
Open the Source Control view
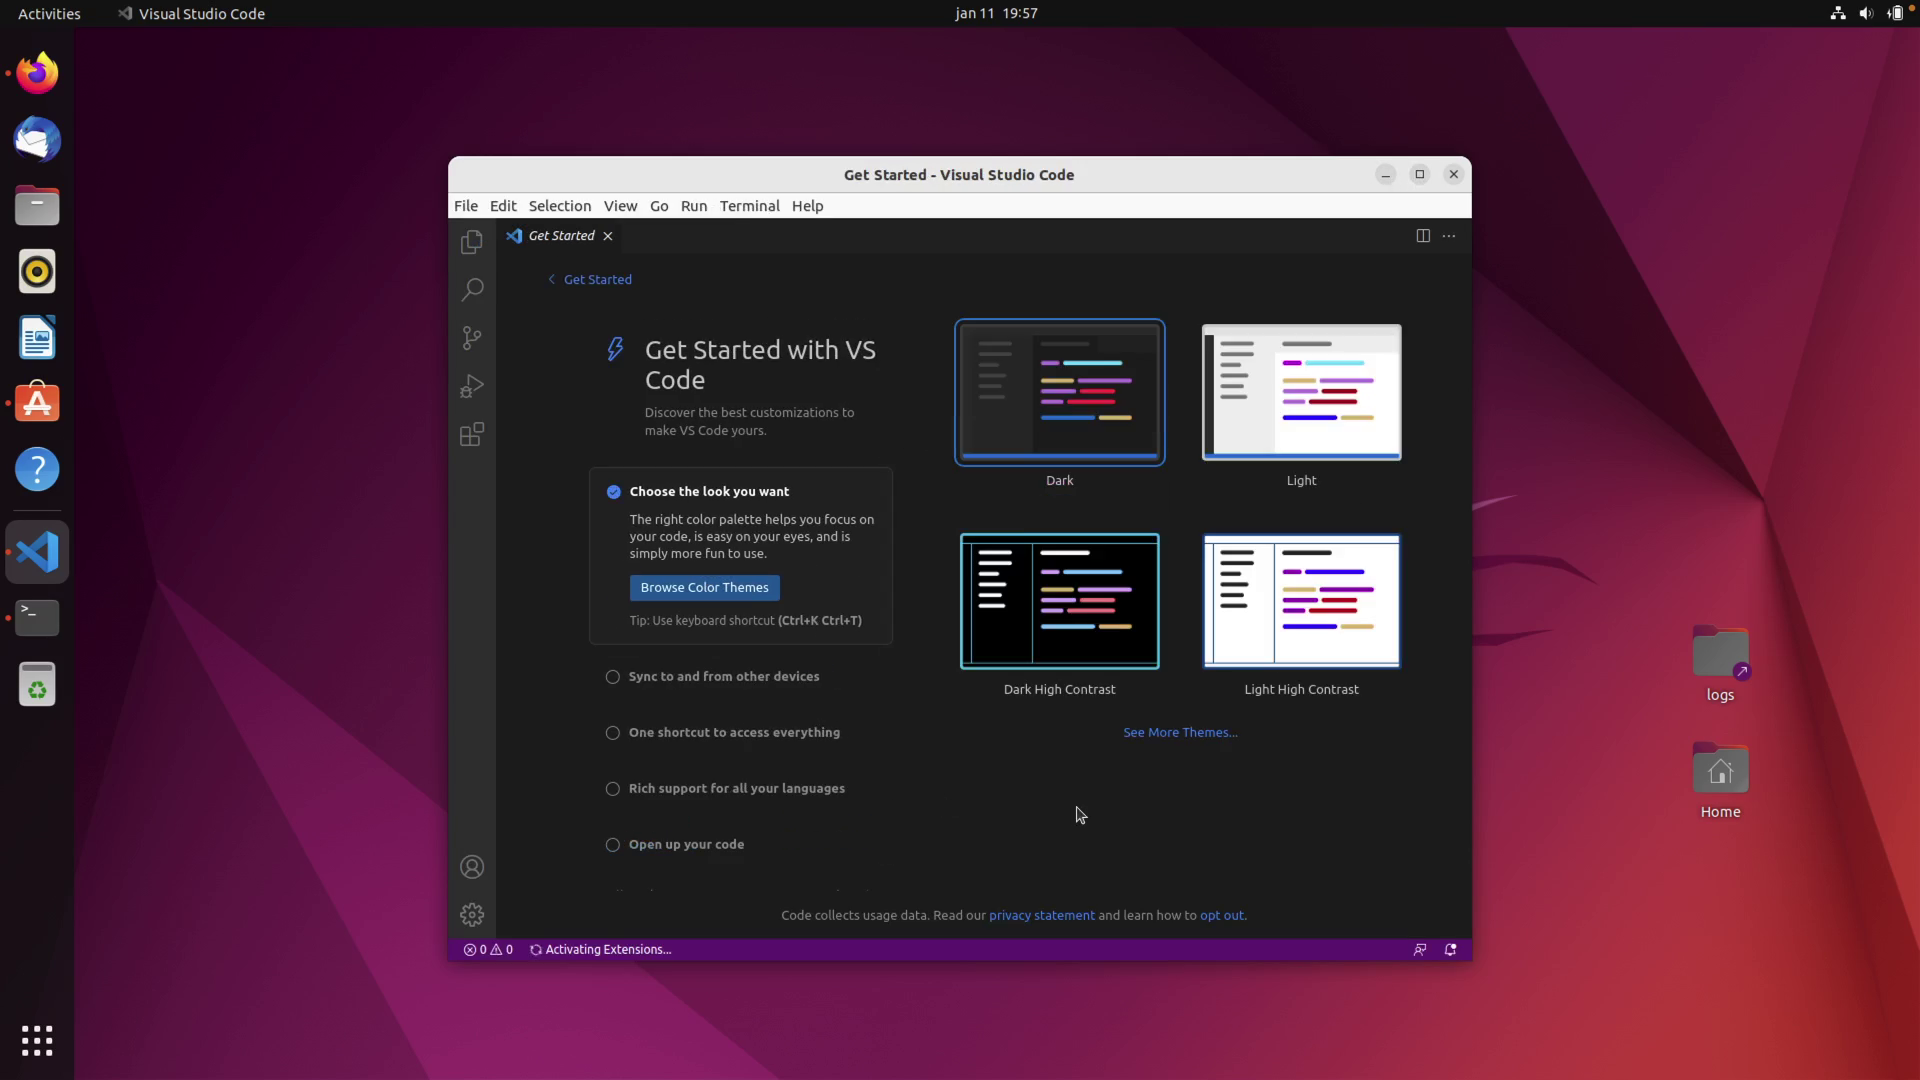pos(472,338)
